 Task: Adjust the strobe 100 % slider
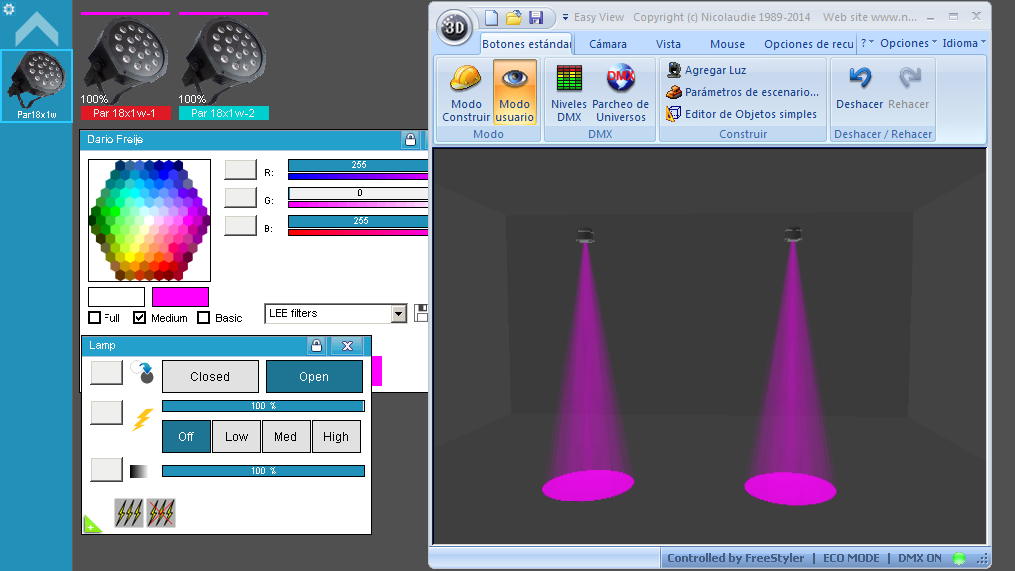[263, 406]
